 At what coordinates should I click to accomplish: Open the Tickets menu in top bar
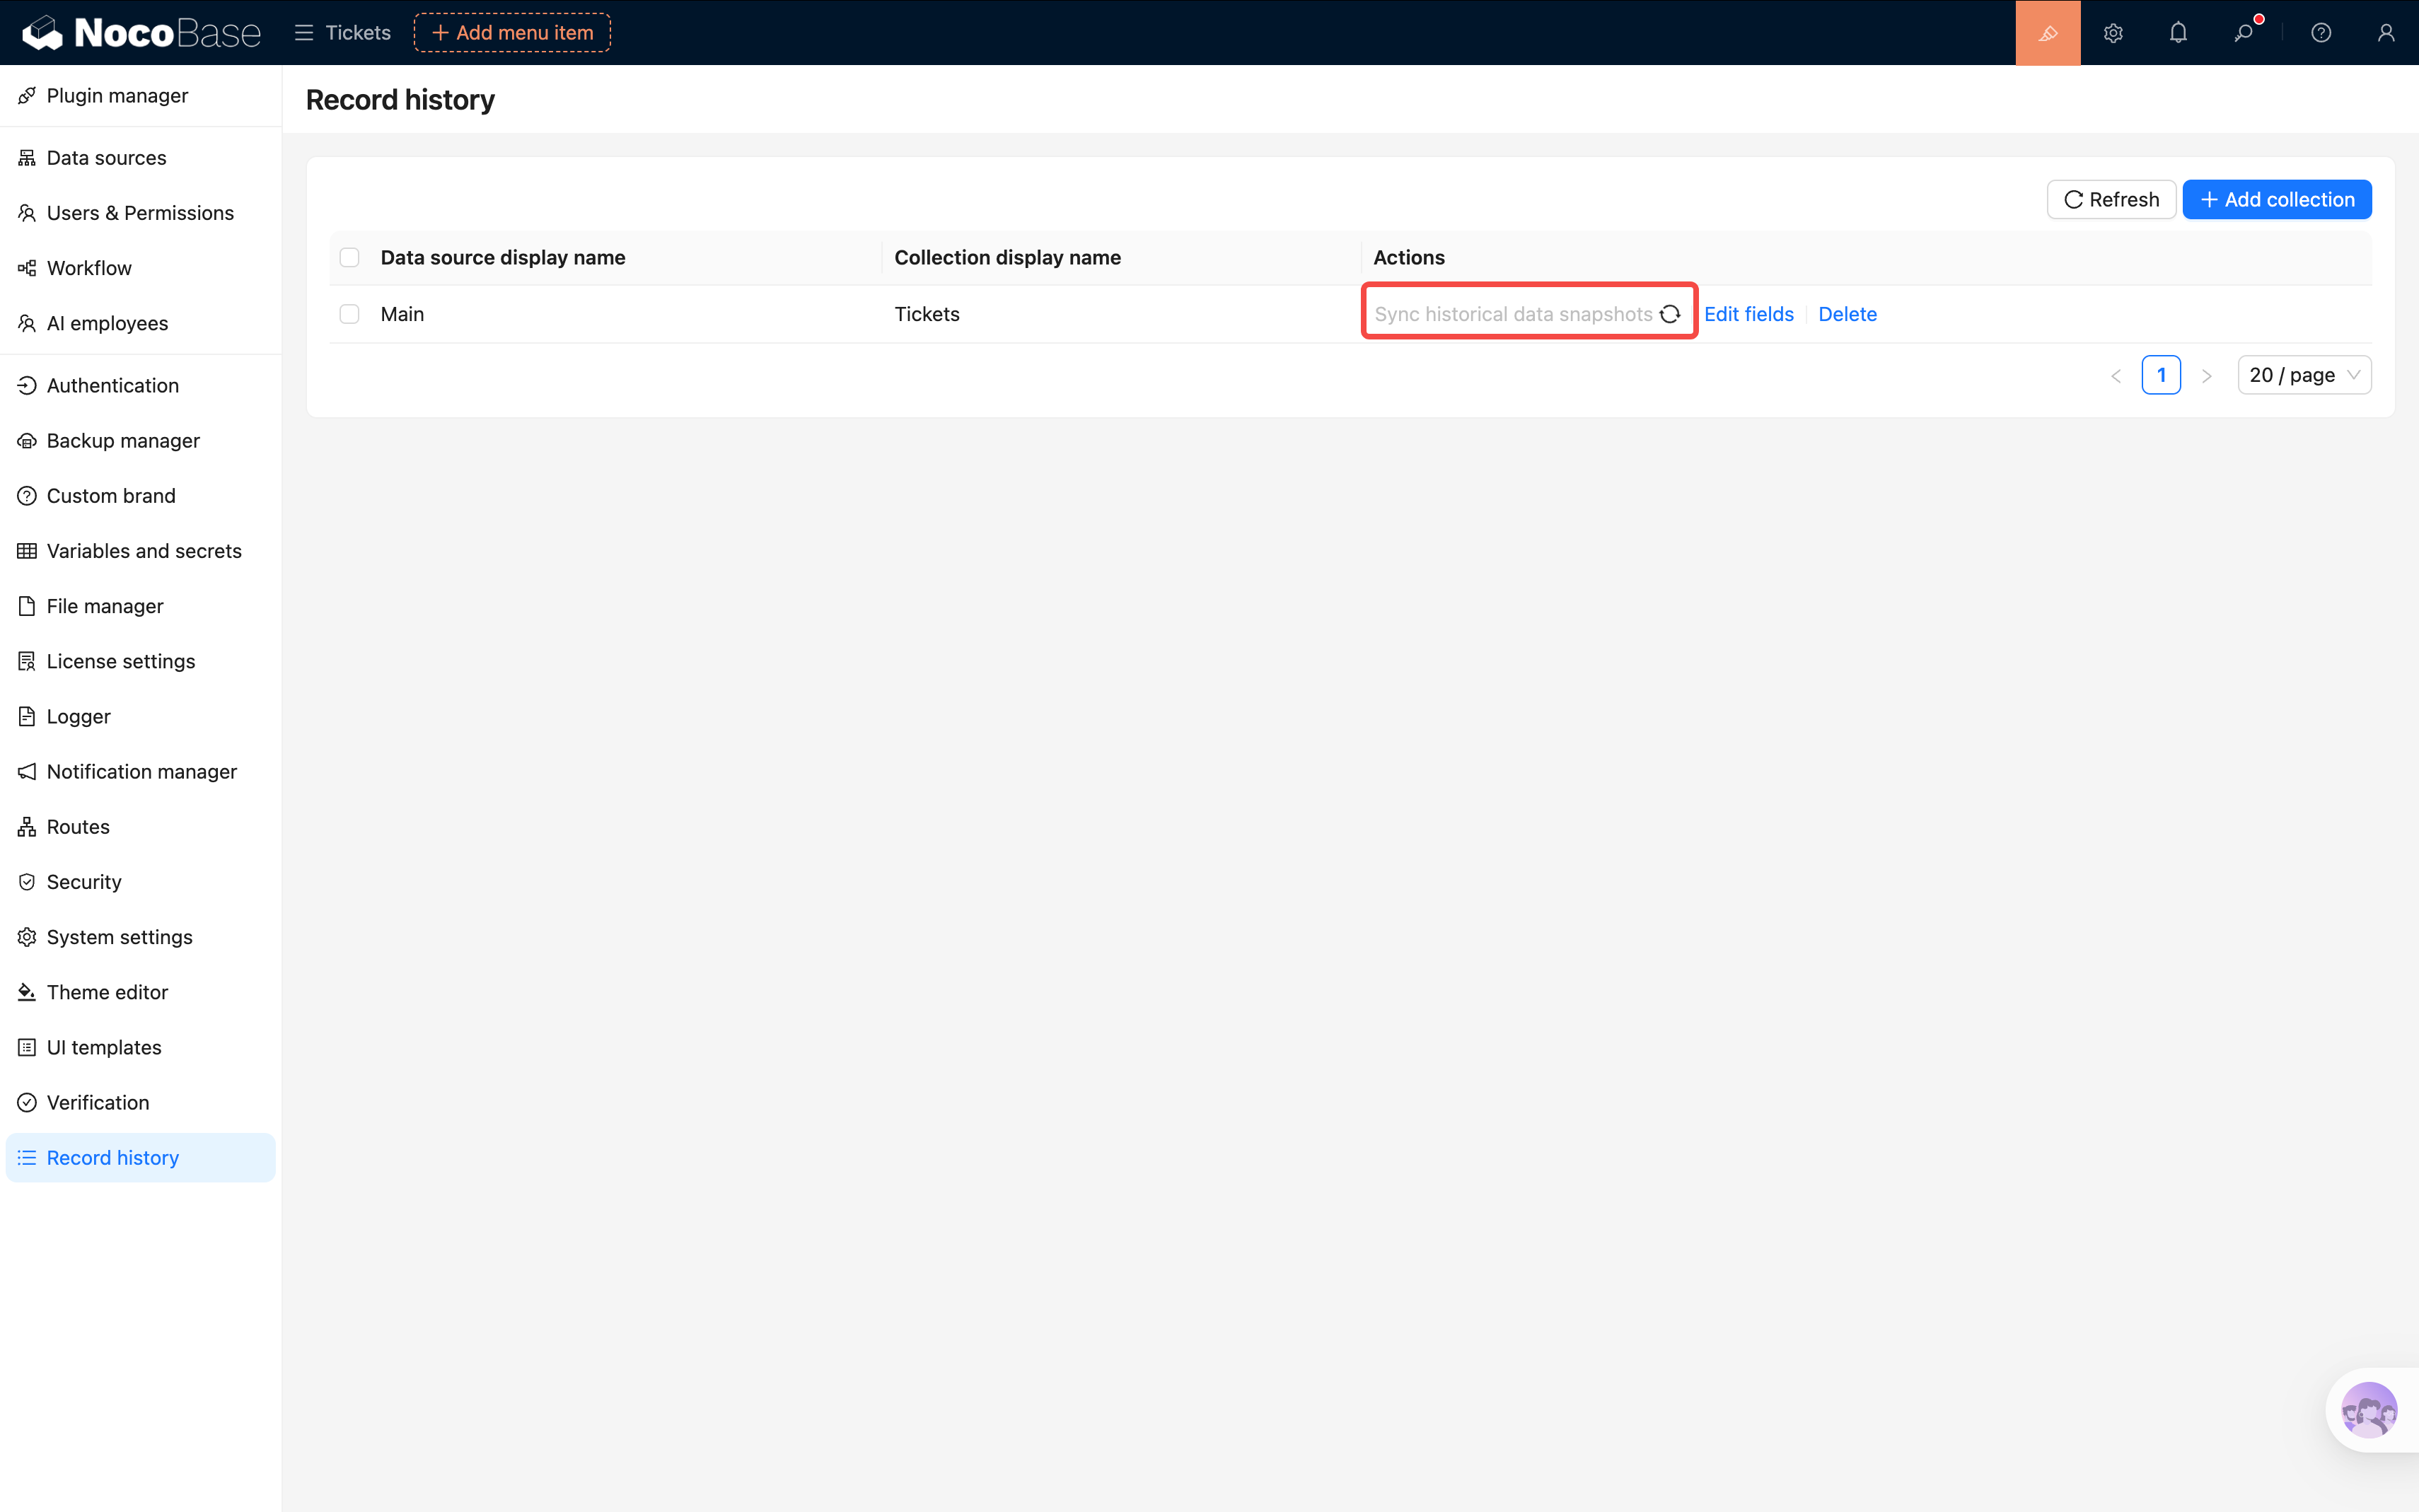pyautogui.click(x=343, y=33)
